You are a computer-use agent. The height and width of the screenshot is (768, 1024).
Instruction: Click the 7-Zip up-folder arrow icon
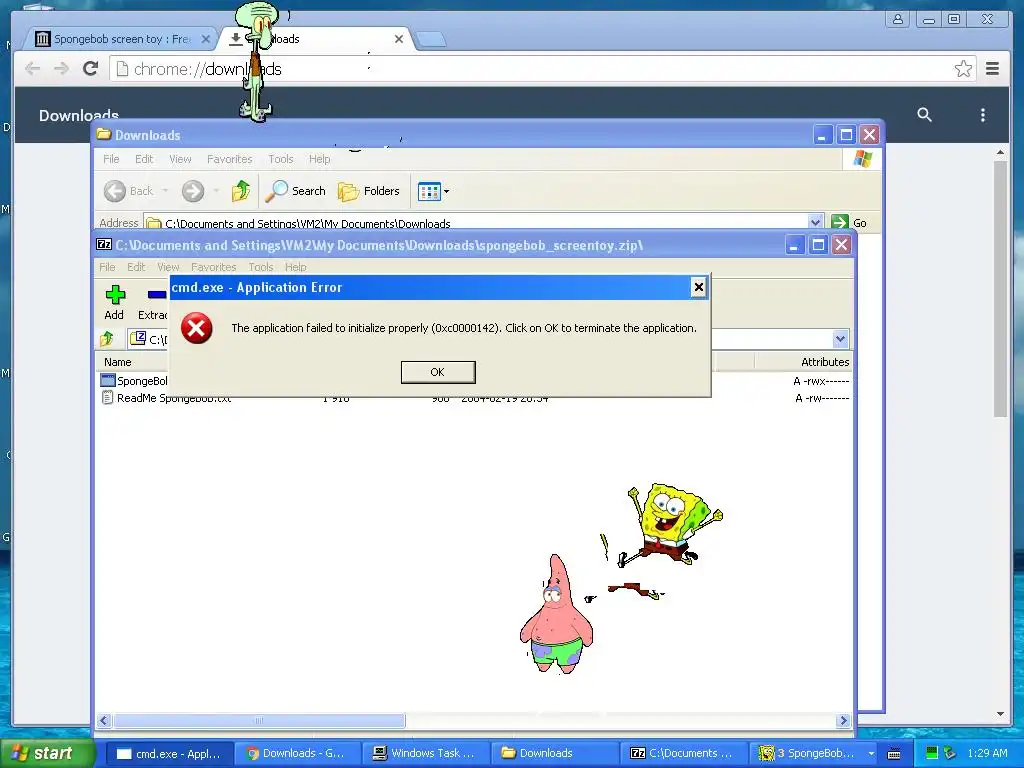[106, 339]
